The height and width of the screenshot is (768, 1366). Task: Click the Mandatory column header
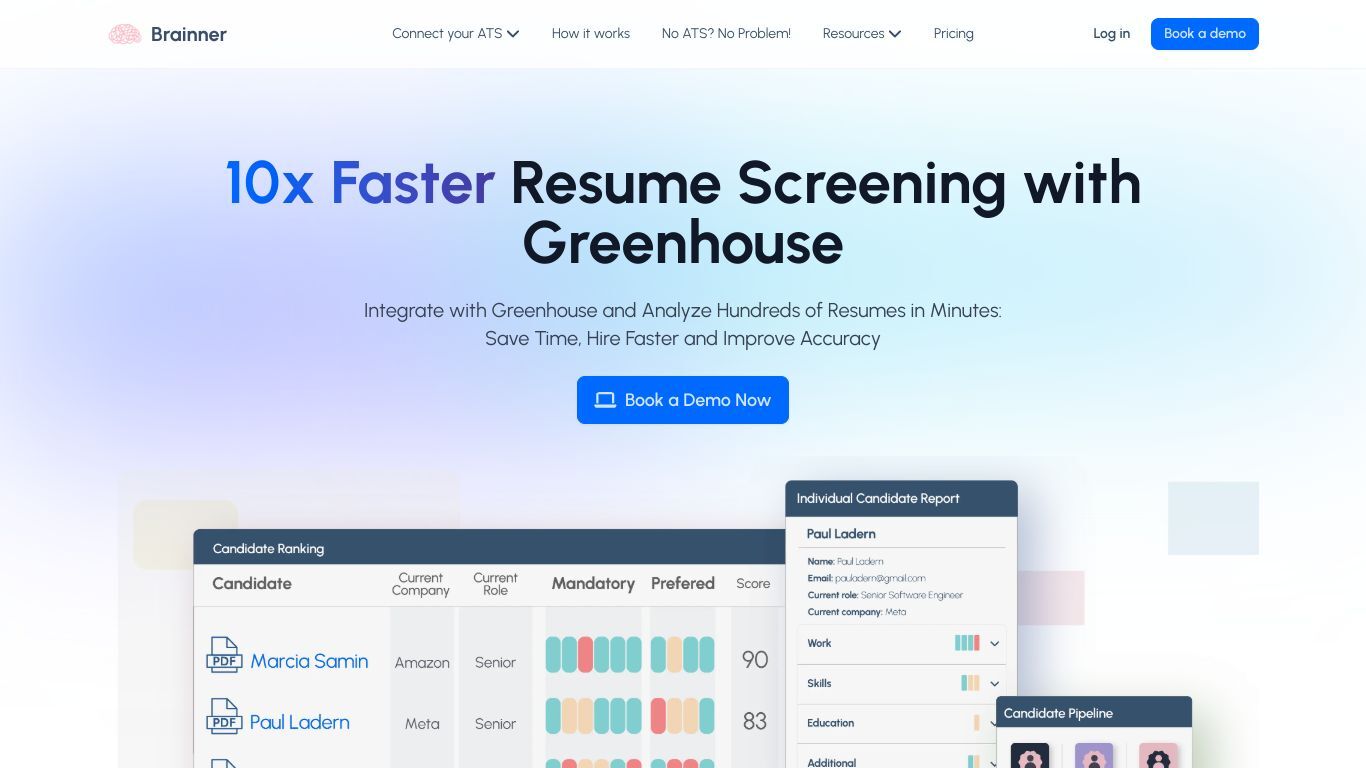tap(593, 583)
